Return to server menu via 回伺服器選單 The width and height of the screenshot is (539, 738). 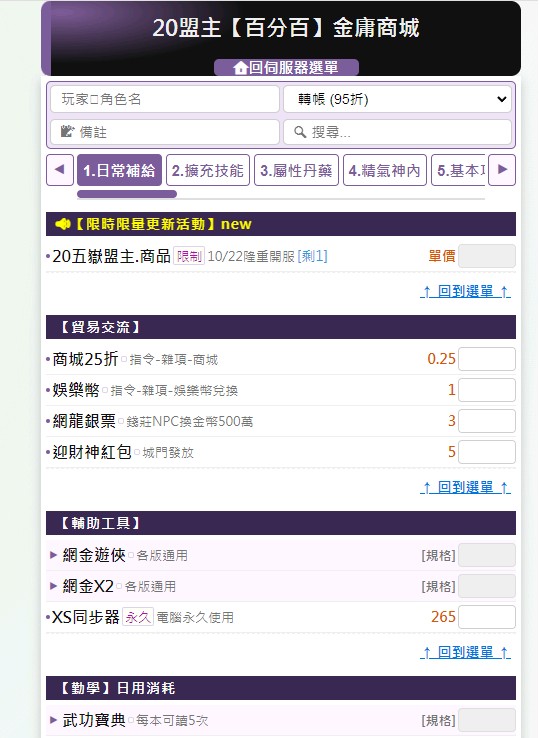point(286,68)
